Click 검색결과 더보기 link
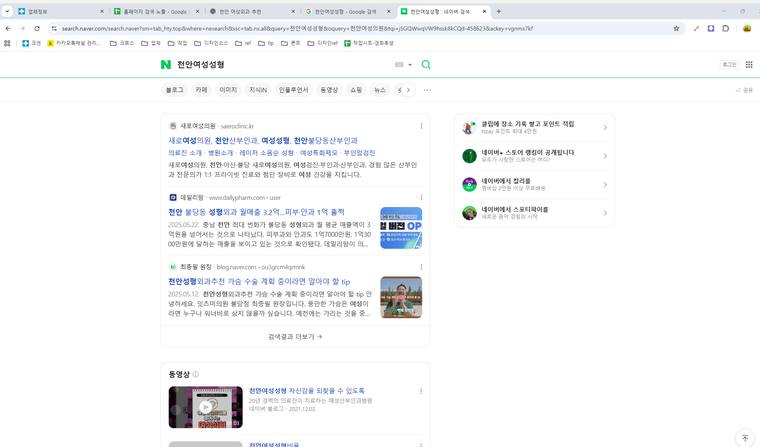 tap(295, 336)
